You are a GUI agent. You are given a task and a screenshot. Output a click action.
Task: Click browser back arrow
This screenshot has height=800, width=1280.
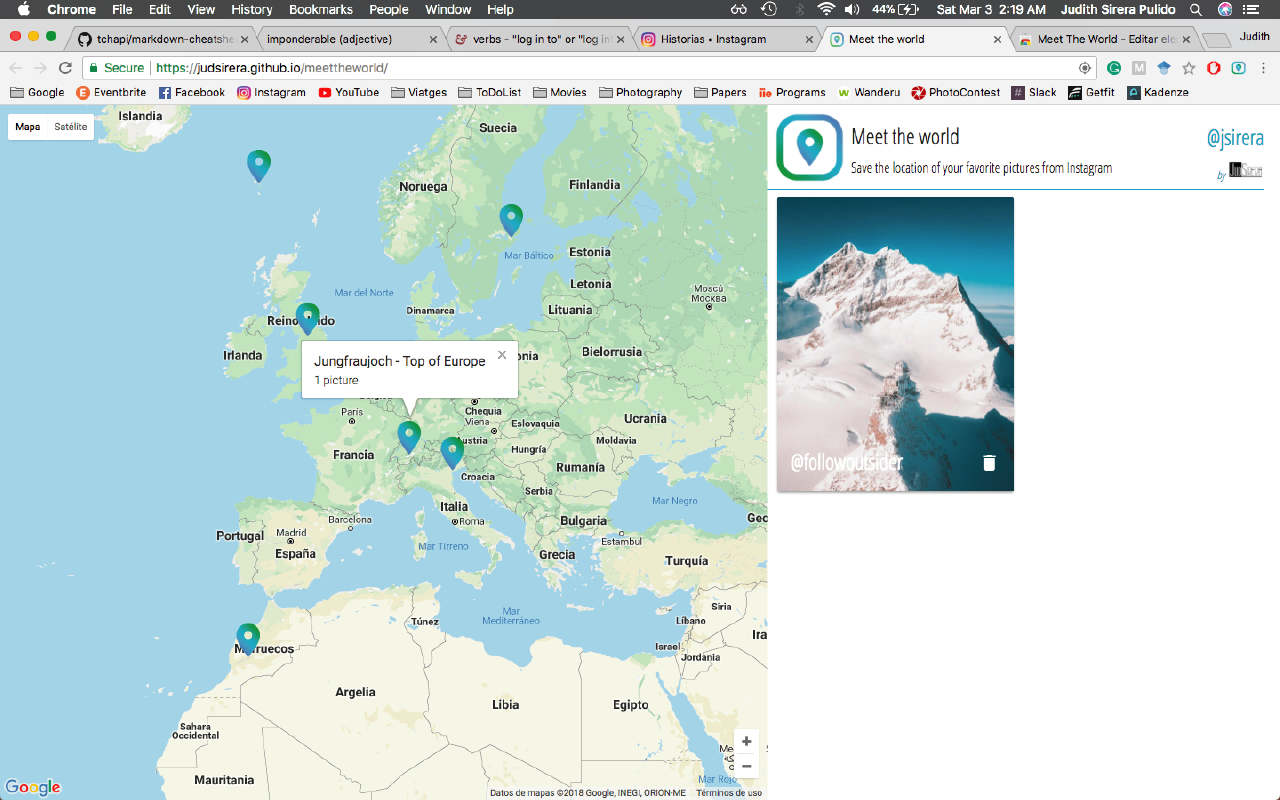click(x=15, y=68)
